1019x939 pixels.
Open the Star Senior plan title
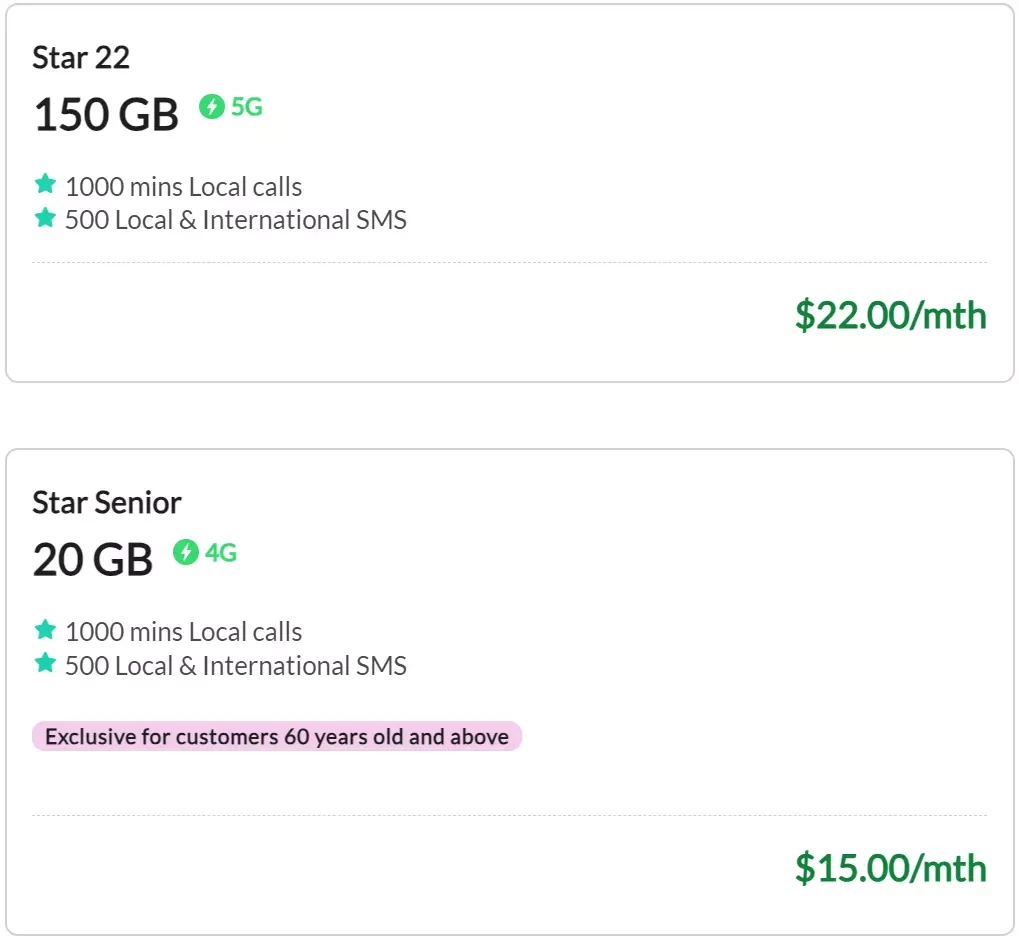107,503
